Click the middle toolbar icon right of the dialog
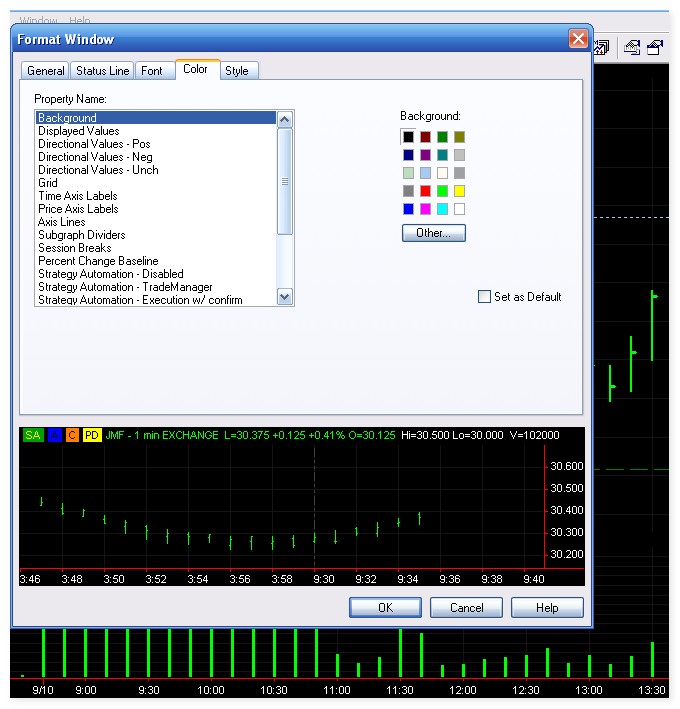This screenshot has height=709, width=680. 632,47
